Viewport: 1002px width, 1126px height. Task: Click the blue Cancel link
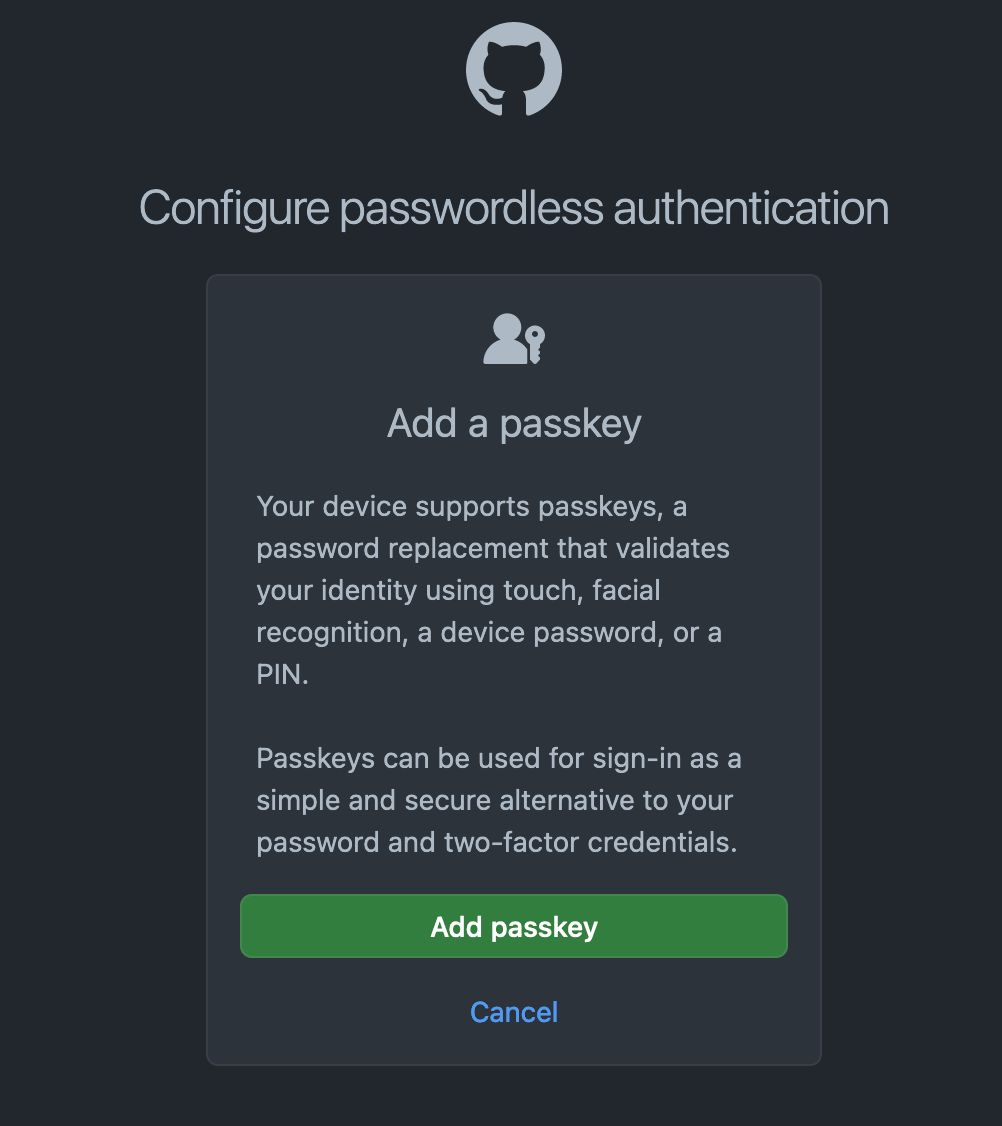(x=514, y=1012)
